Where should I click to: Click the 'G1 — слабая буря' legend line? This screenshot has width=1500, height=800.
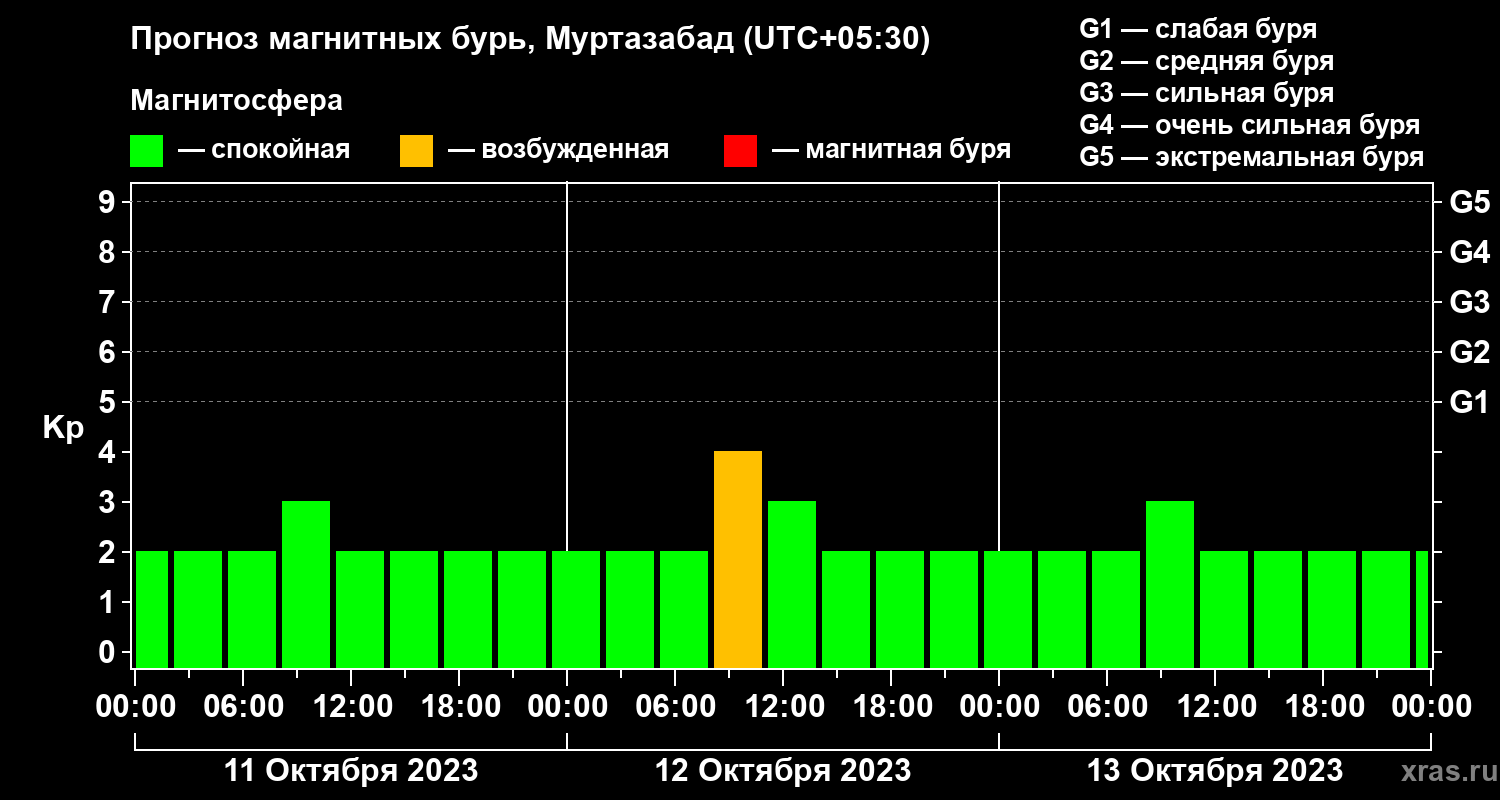tap(1198, 29)
